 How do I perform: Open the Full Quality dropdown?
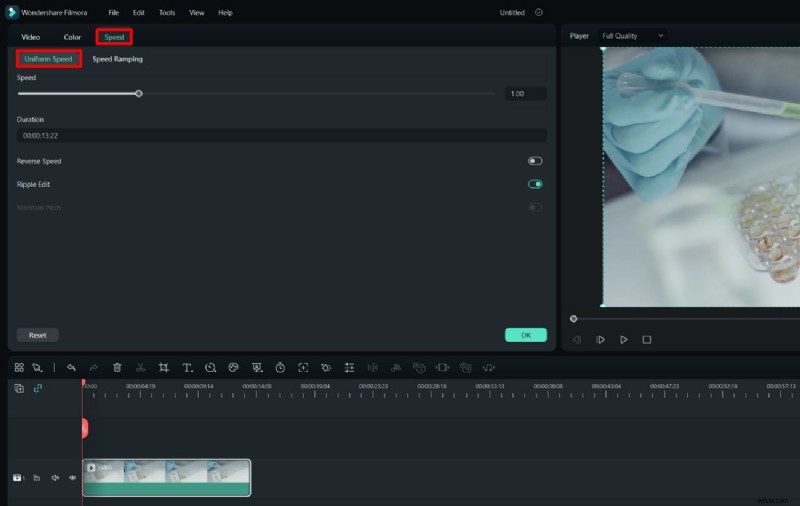pyautogui.click(x=632, y=36)
